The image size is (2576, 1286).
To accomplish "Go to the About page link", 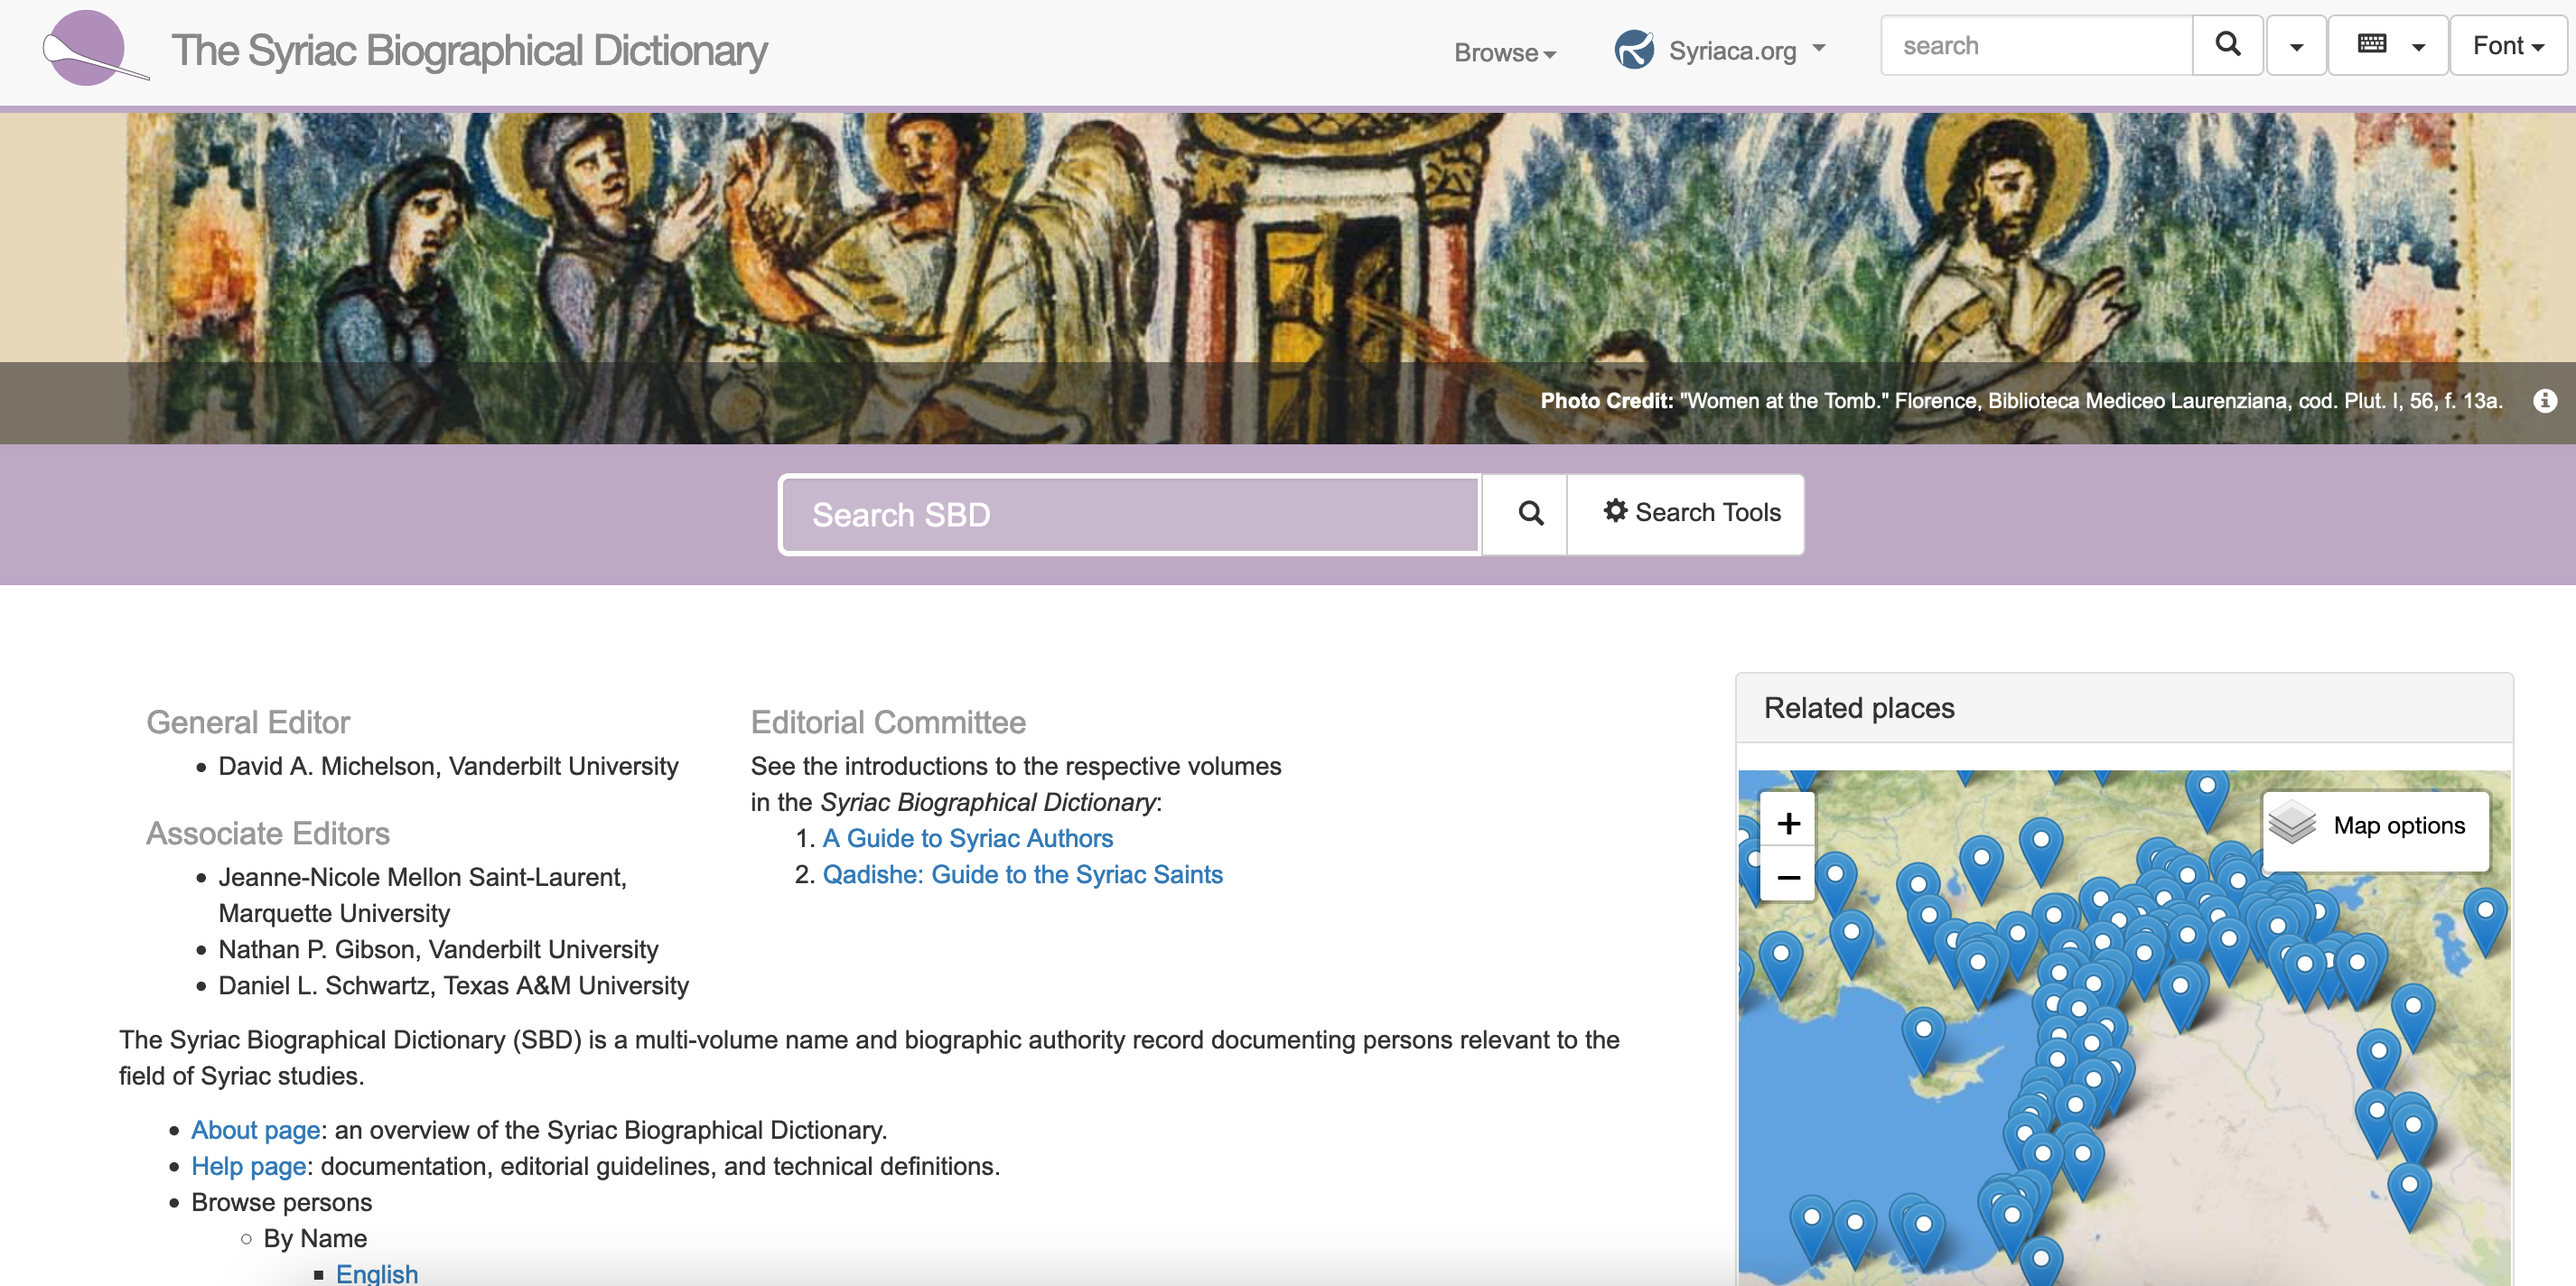I will point(255,1130).
